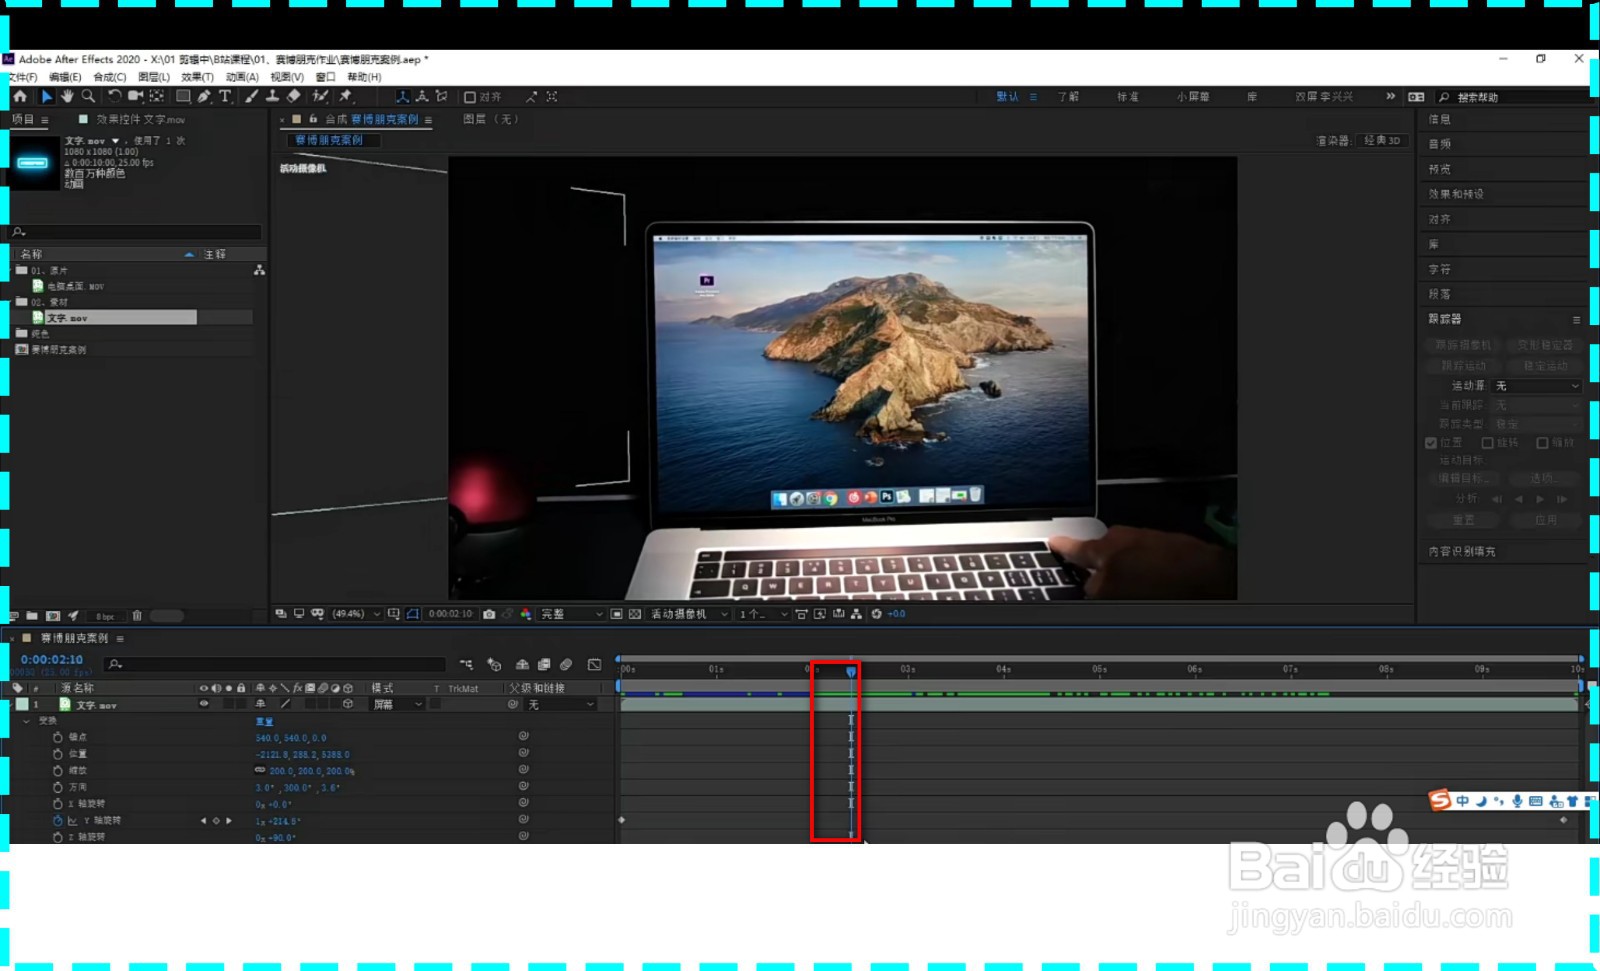1600x971 pixels.
Task: Select the Rotation tool
Action: [114, 96]
